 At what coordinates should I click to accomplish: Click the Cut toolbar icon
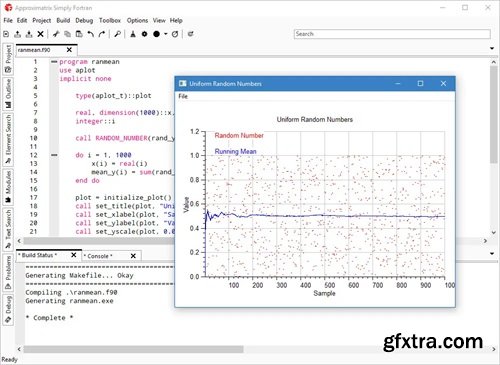coord(56,34)
